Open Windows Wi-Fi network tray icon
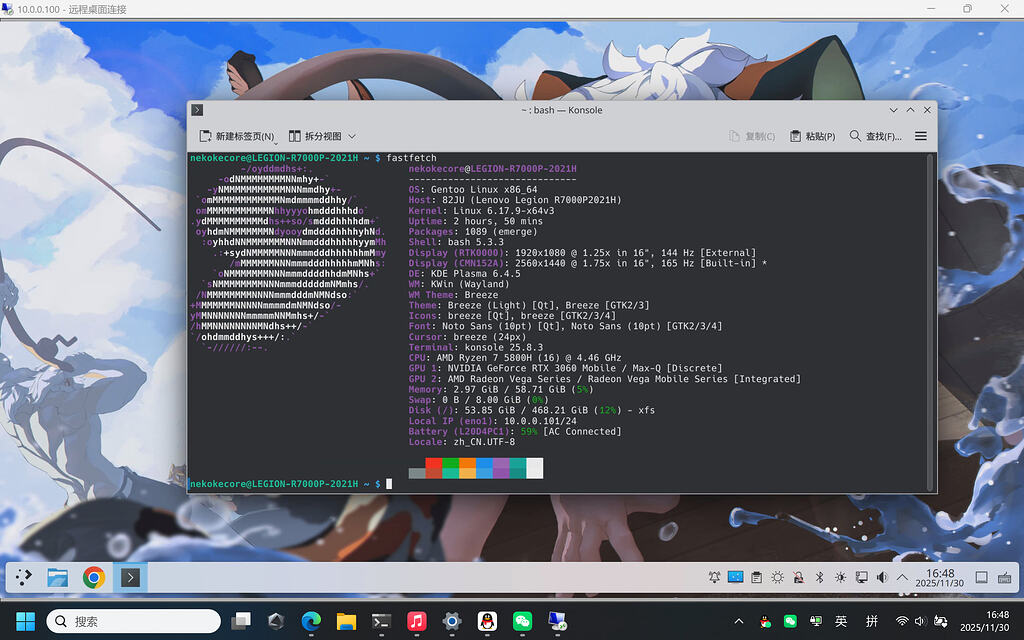 coord(902,621)
